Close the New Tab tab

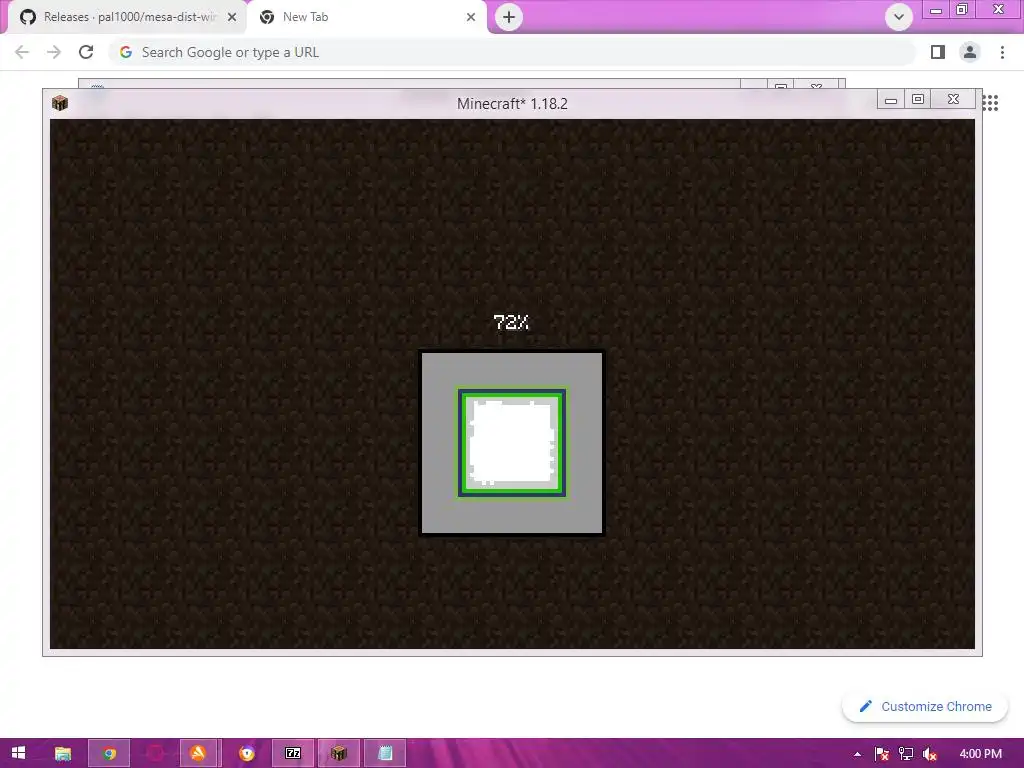(471, 17)
